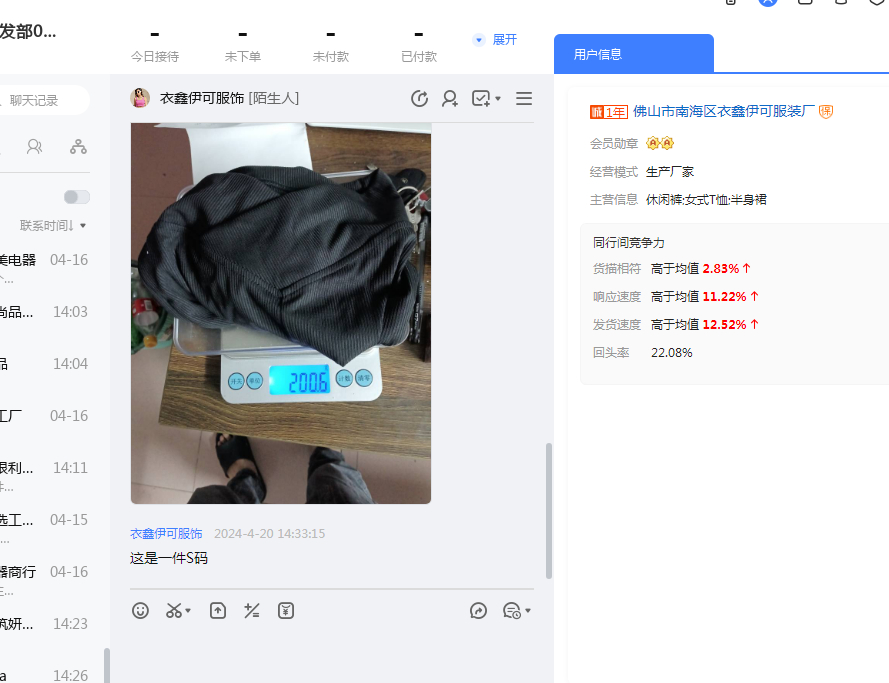Open 佛山市南海区衣鑫伊可服装厂 company link

[x=723, y=111]
